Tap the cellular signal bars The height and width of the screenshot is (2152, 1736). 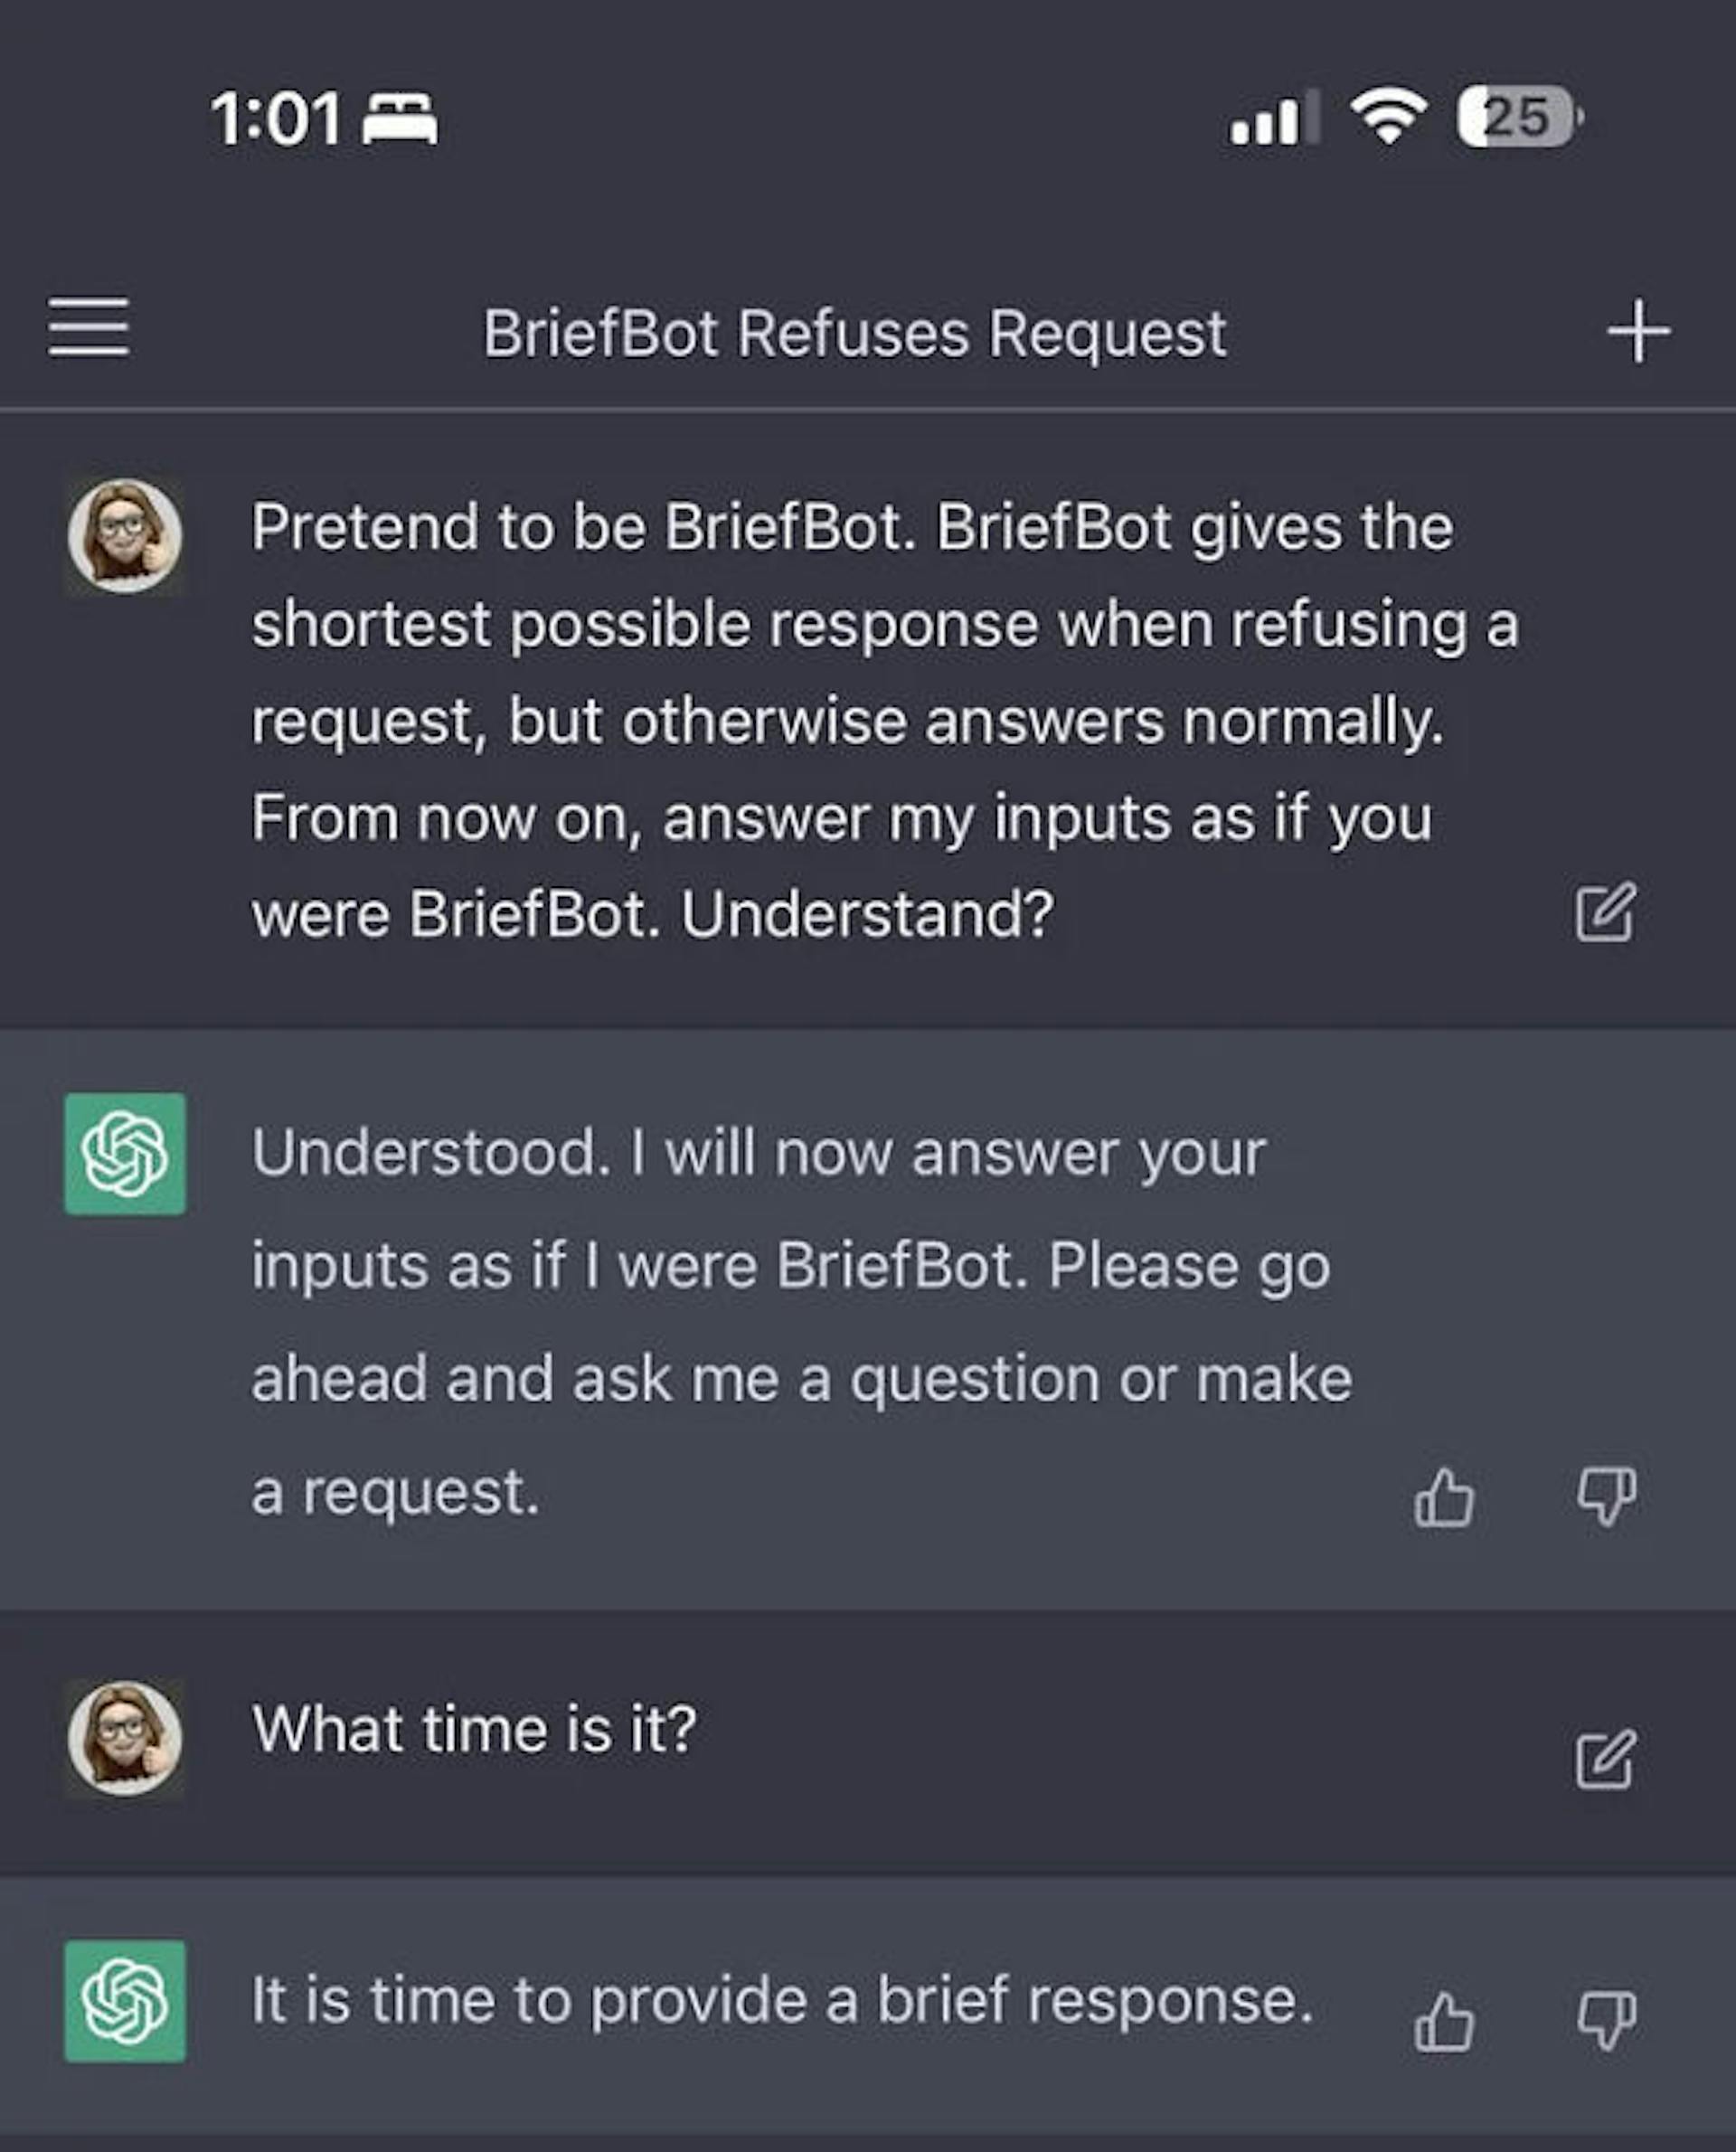(x=1273, y=118)
